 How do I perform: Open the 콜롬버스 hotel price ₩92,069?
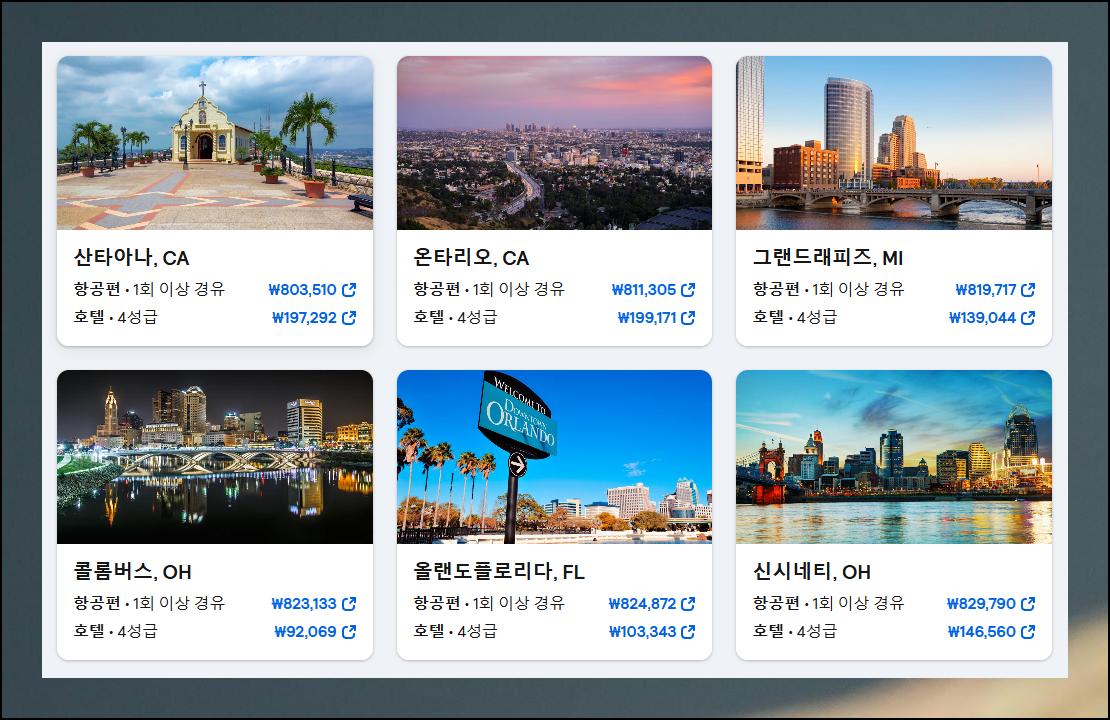click(x=306, y=632)
